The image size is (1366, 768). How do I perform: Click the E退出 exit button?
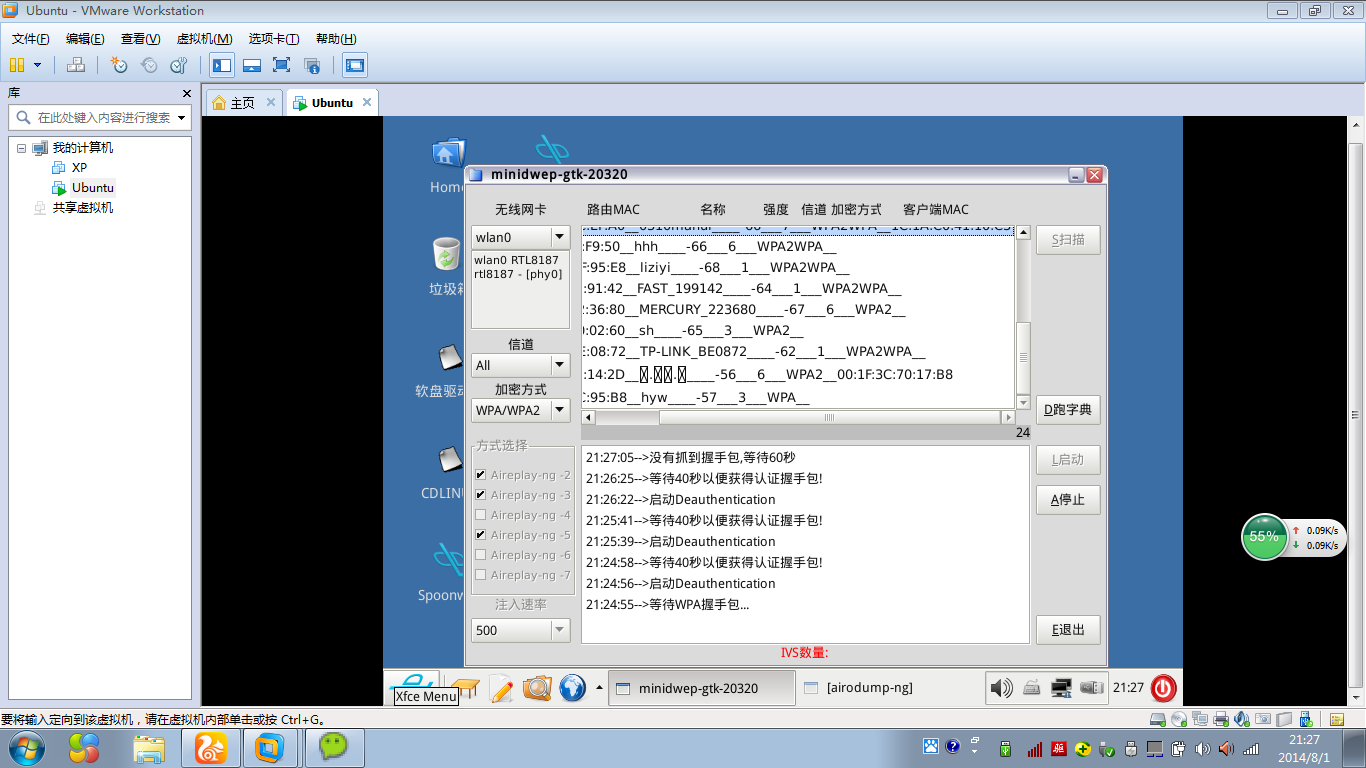[x=1068, y=630]
